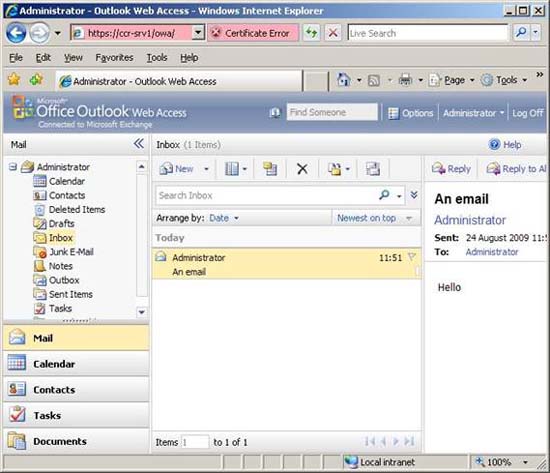Open the Page toolbar dropdown
The height and width of the screenshot is (473, 550).
point(472,80)
